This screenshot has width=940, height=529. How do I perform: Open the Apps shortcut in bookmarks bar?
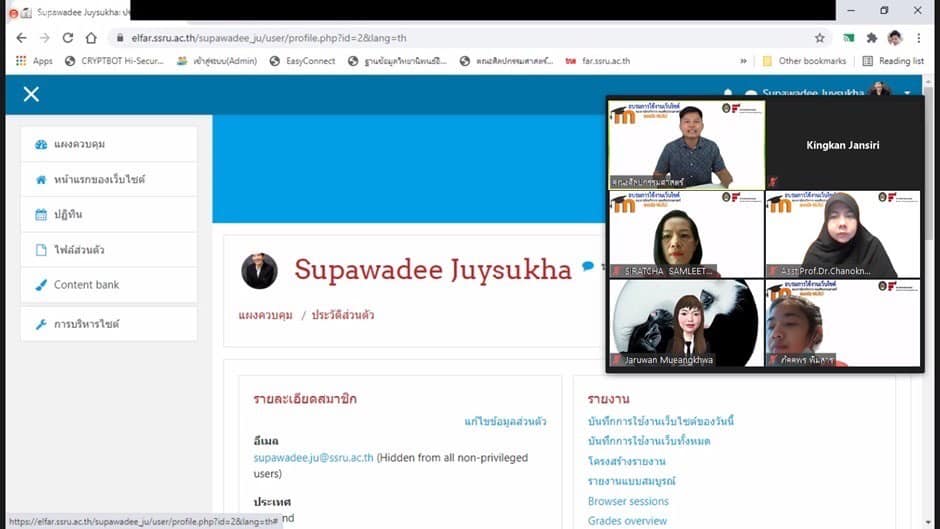point(34,61)
